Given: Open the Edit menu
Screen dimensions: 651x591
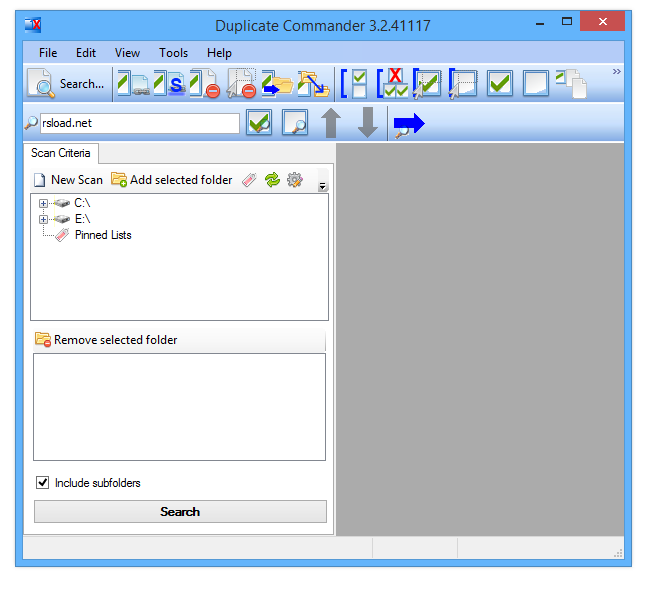Looking at the screenshot, I should point(86,53).
